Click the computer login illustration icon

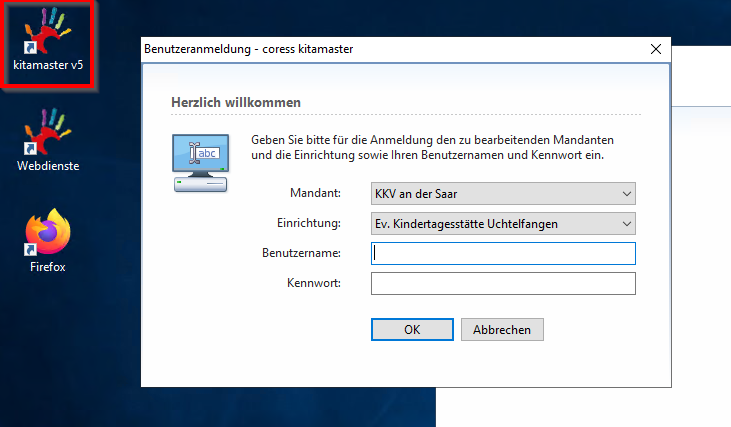[200, 163]
